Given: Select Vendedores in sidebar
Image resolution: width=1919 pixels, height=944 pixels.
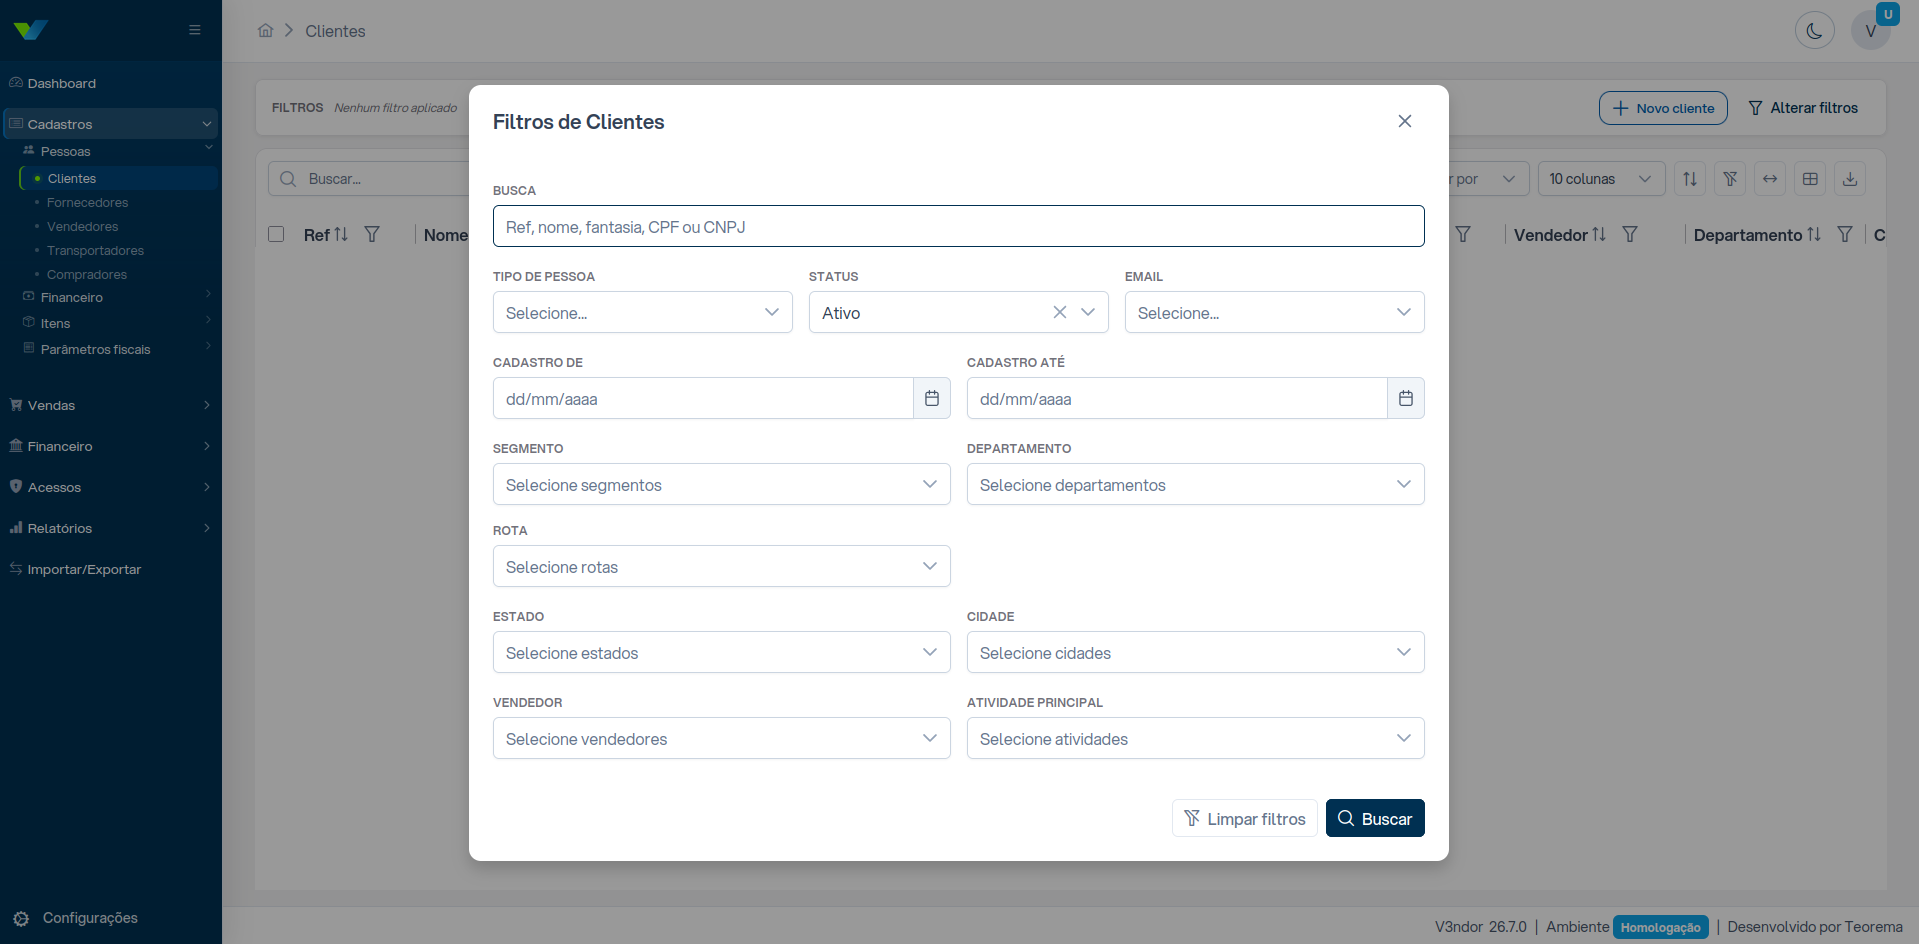Looking at the screenshot, I should tap(82, 226).
